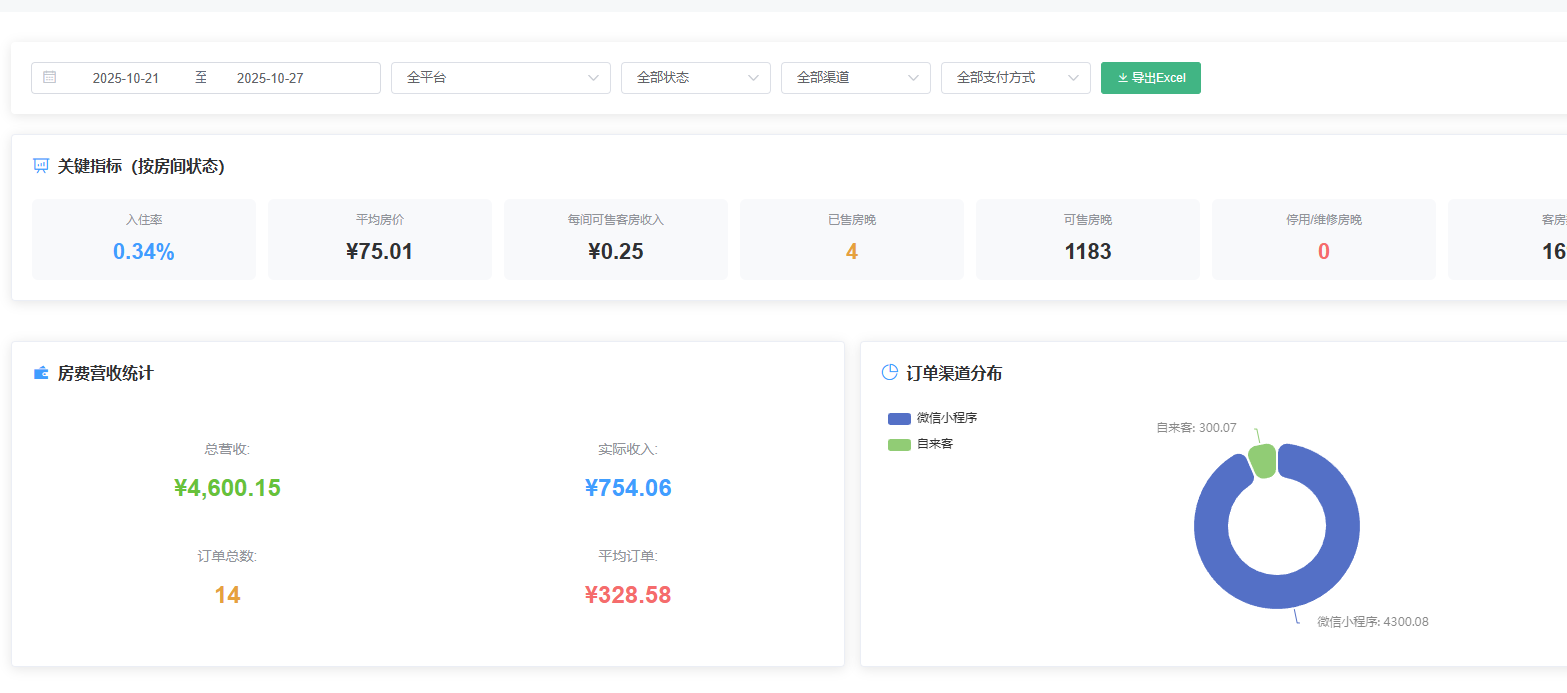This screenshot has height=693, width=1567.
Task: Click the 已售房晚 metric card
Action: tap(852, 239)
